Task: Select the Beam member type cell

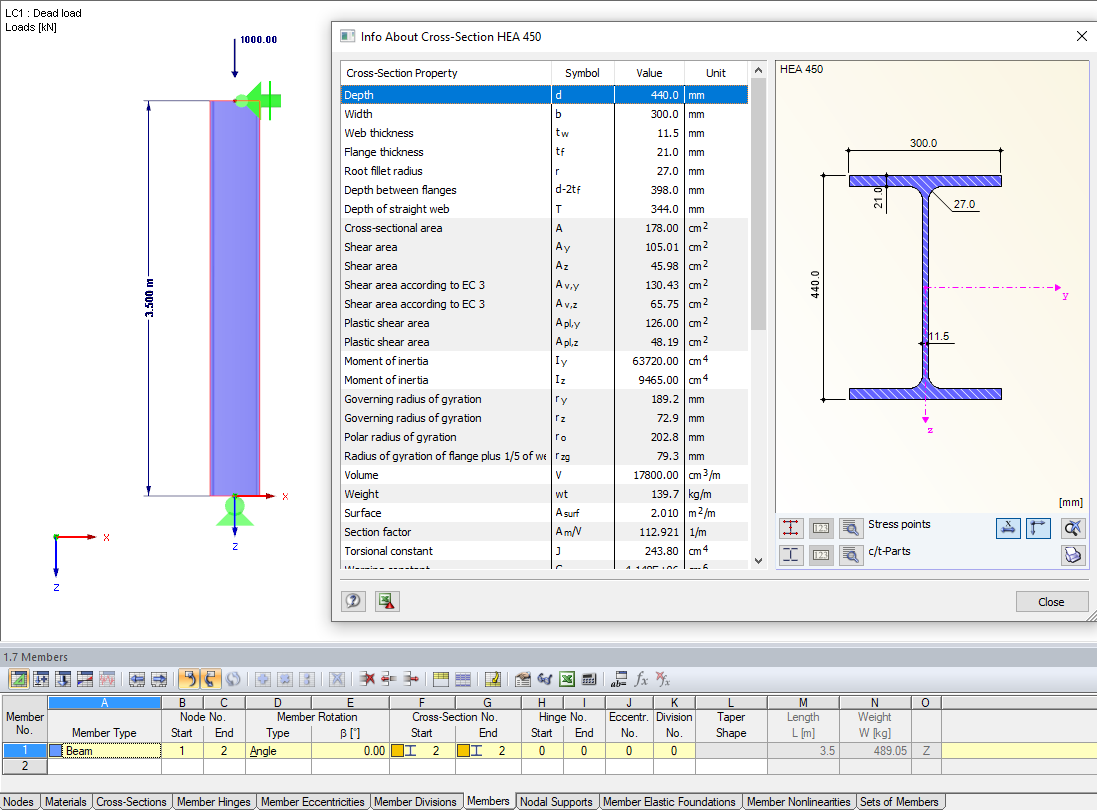Action: 104,751
